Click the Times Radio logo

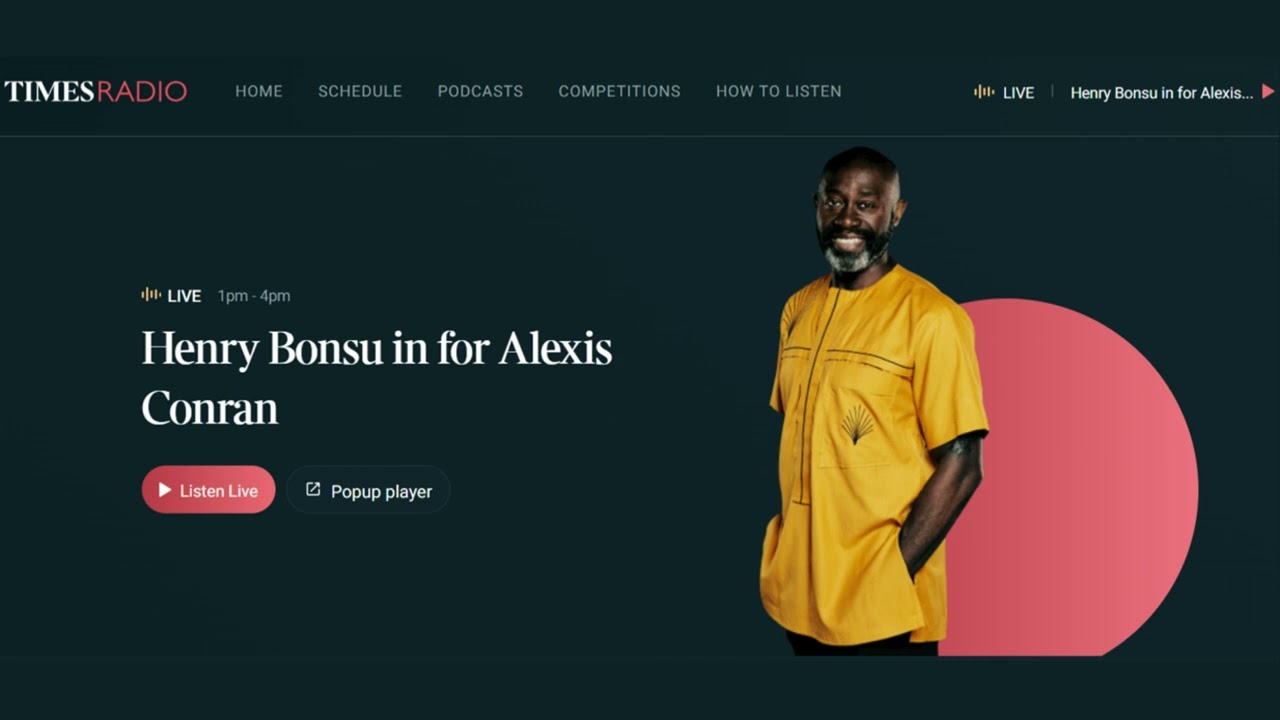pyautogui.click(x=96, y=91)
